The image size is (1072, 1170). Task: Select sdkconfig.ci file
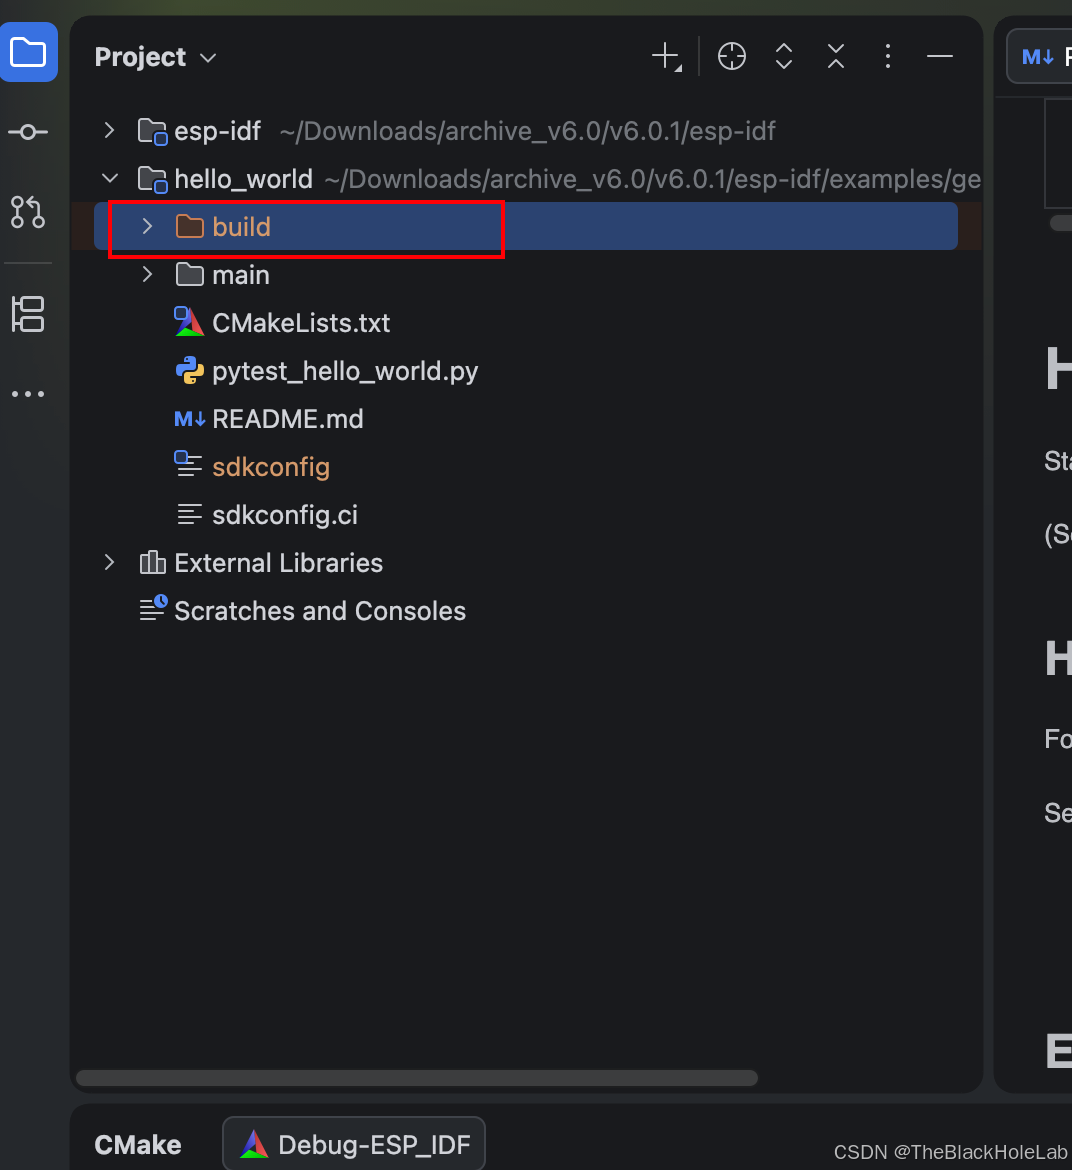click(284, 515)
